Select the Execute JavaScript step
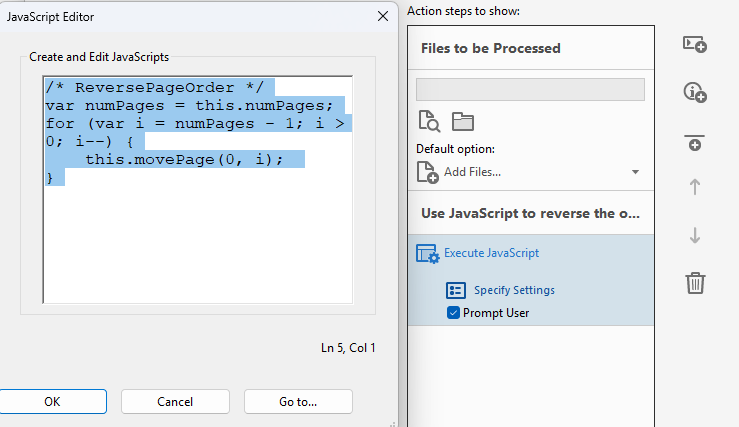The height and width of the screenshot is (427, 739). click(492, 253)
